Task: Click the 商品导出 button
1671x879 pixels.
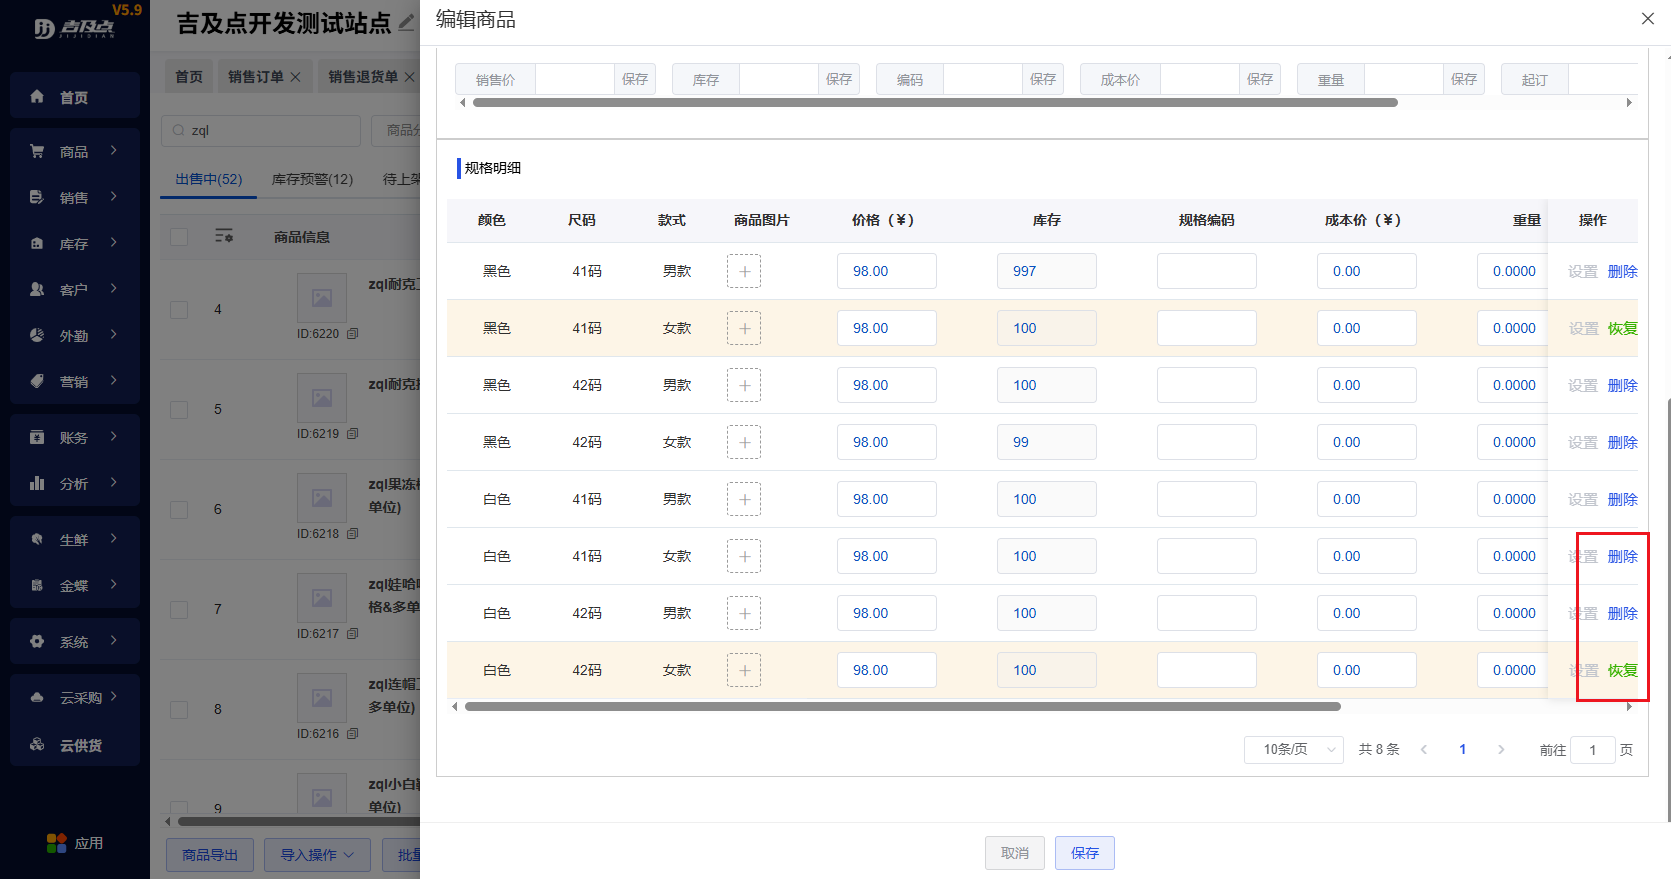Action: pos(210,855)
